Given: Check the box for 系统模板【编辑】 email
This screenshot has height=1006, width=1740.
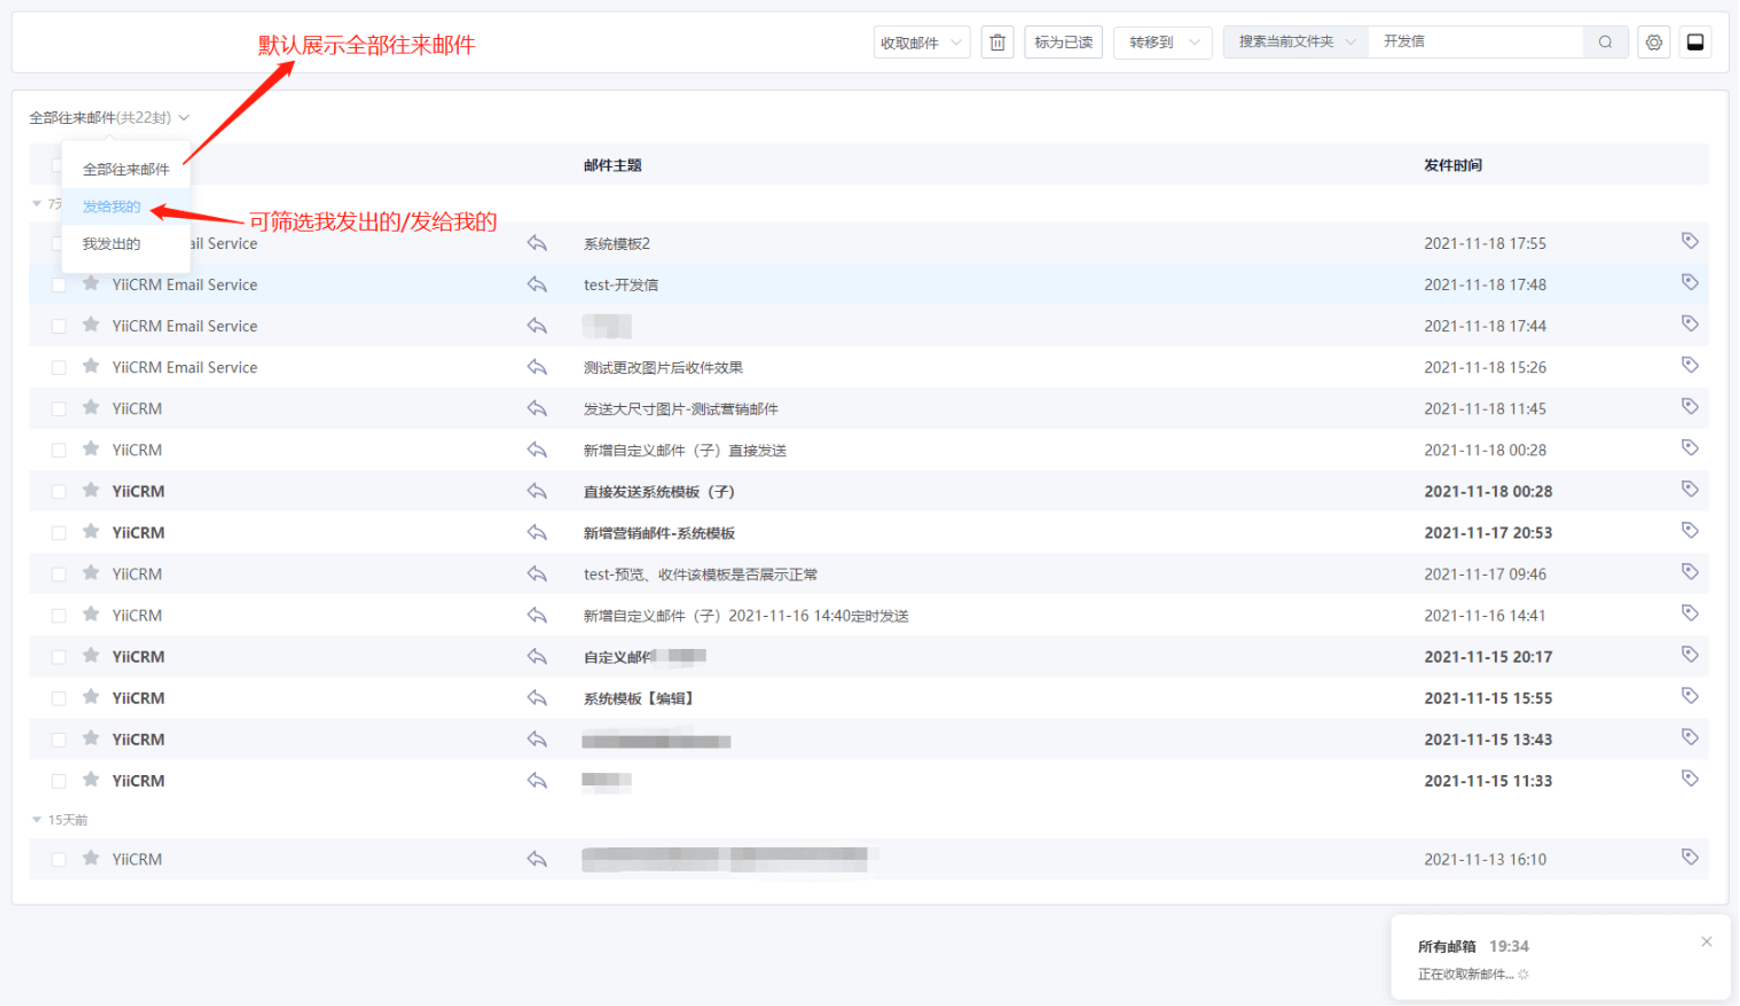Looking at the screenshot, I should pos(59,698).
